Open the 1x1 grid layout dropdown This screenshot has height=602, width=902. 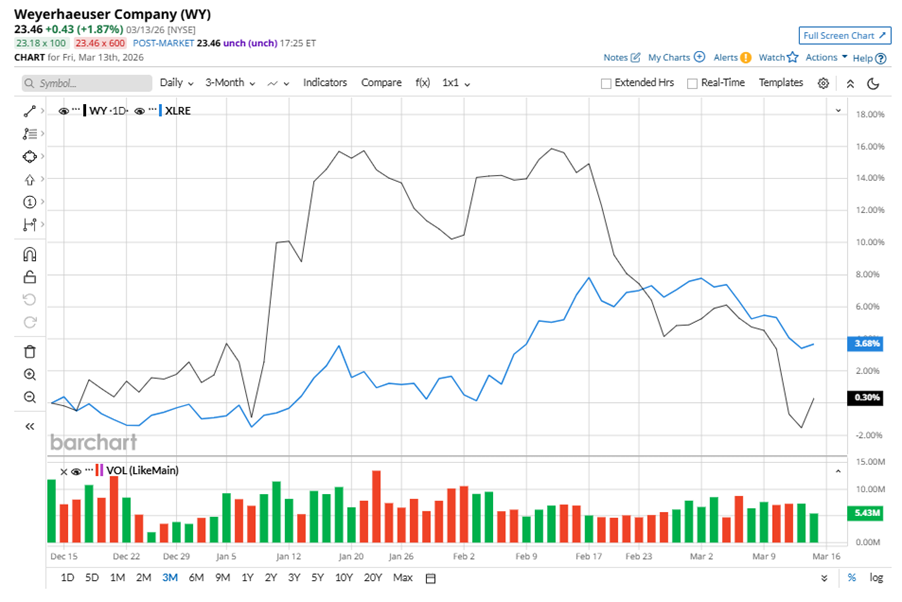(x=456, y=83)
